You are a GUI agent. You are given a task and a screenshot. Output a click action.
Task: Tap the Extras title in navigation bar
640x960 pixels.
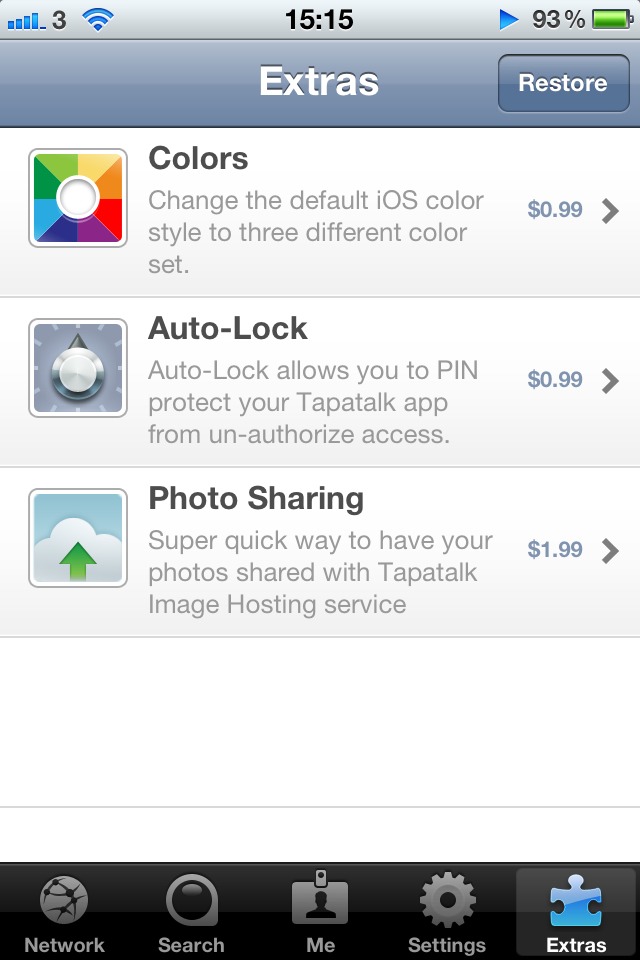click(319, 81)
